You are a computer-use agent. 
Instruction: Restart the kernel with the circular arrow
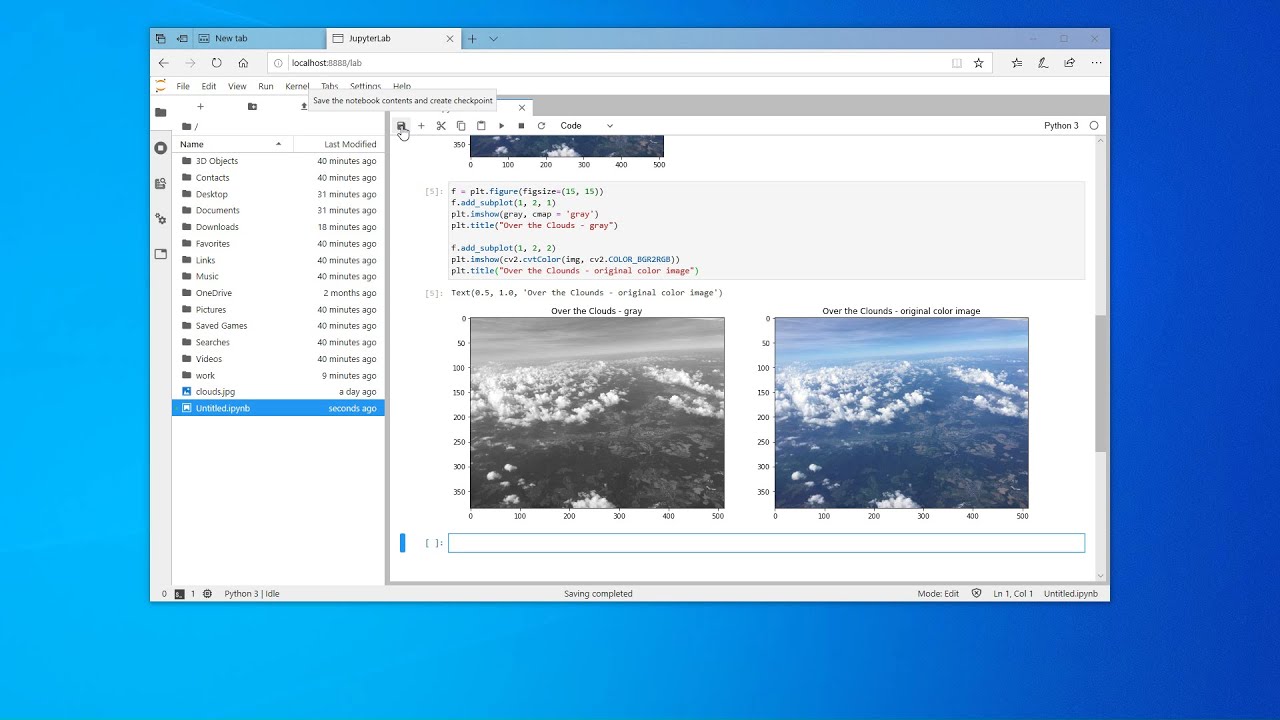[x=541, y=126]
